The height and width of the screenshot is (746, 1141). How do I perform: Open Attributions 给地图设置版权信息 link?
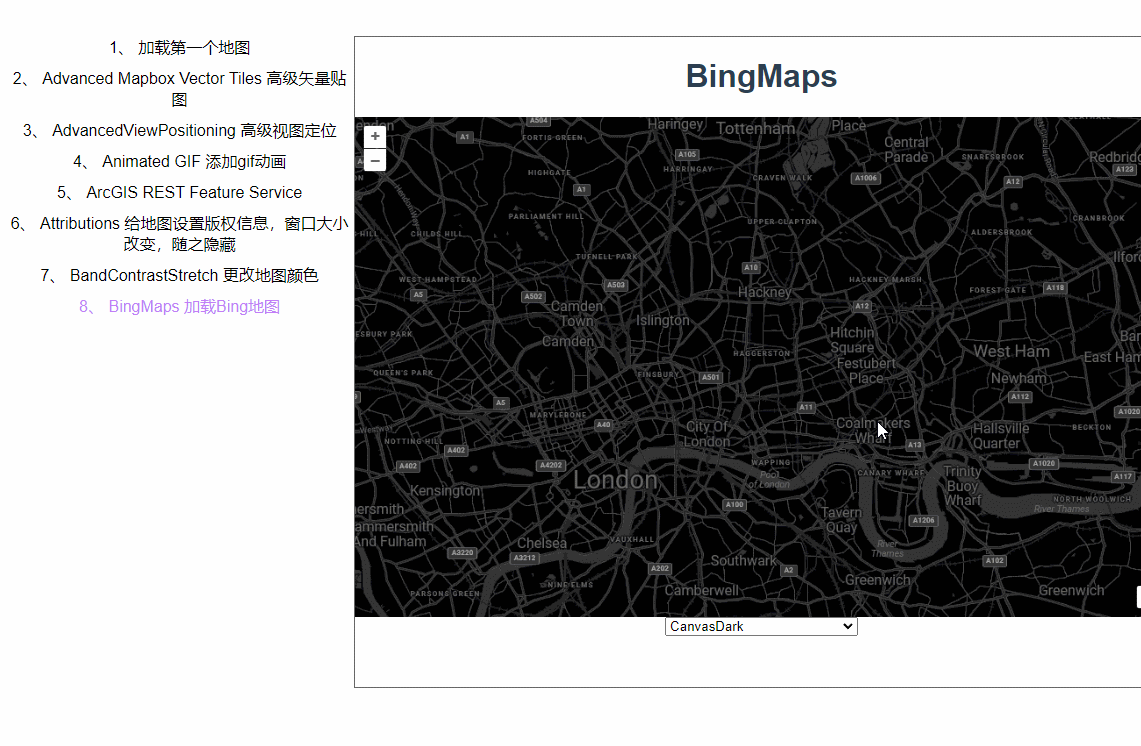[x=180, y=234]
